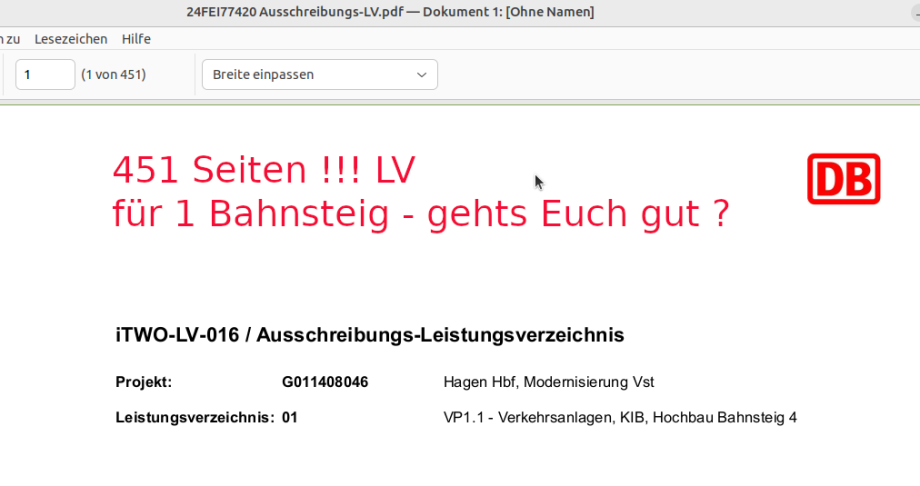Click the 'Projekt:' label

pos(144,382)
